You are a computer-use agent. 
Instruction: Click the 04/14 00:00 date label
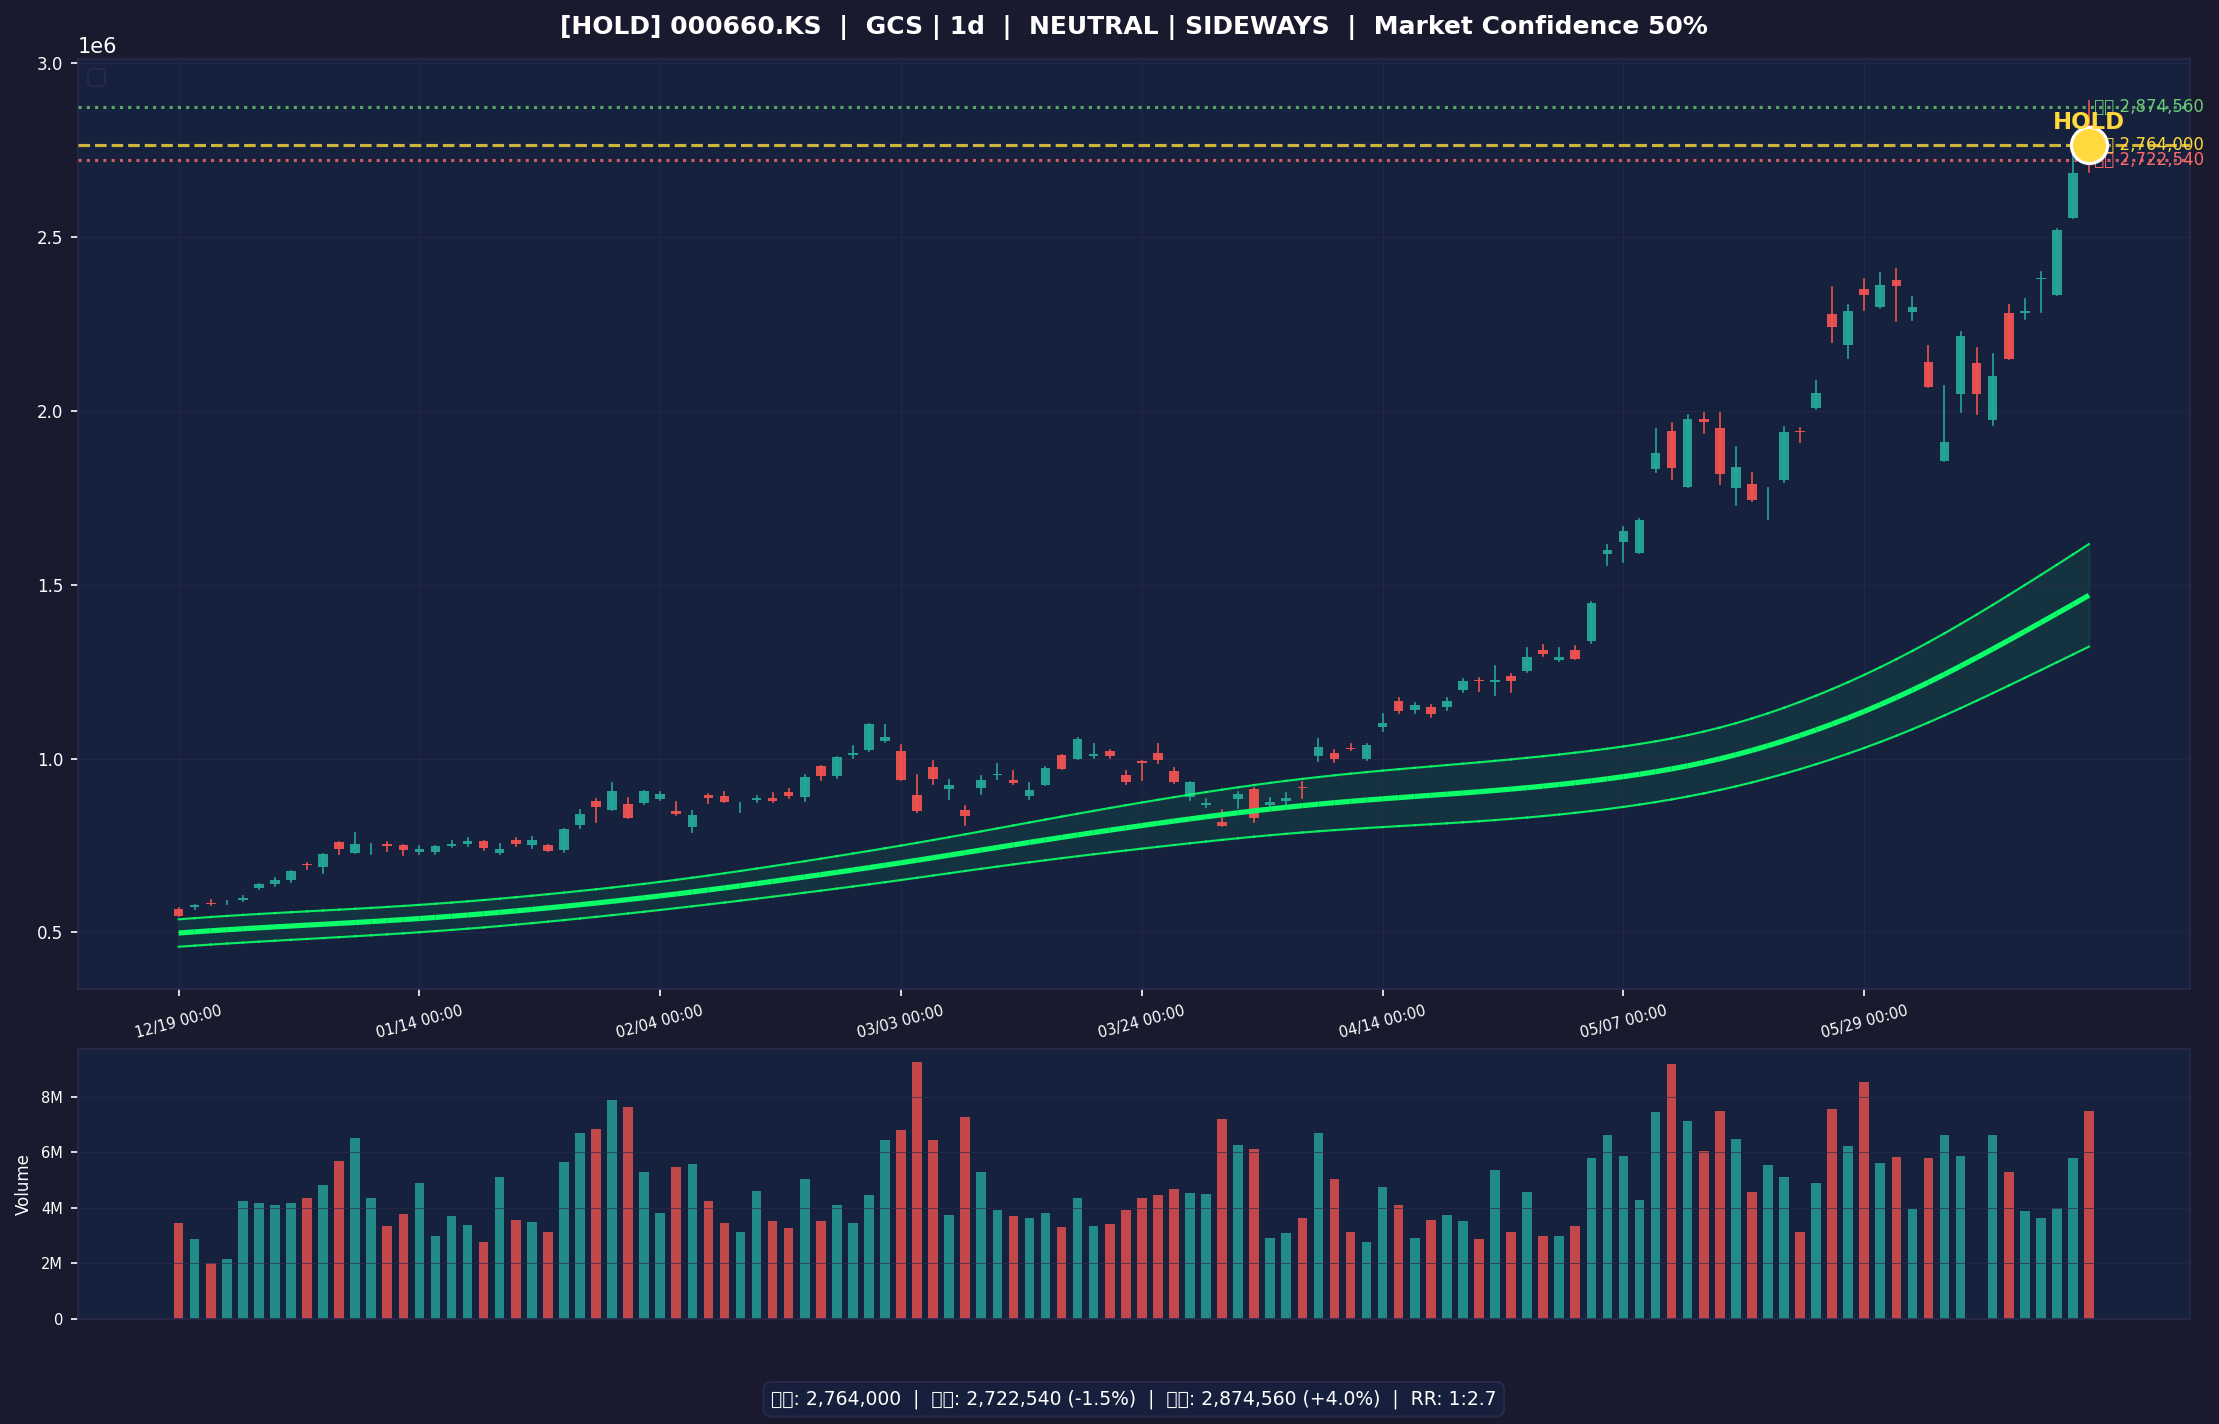[x=1382, y=1022]
